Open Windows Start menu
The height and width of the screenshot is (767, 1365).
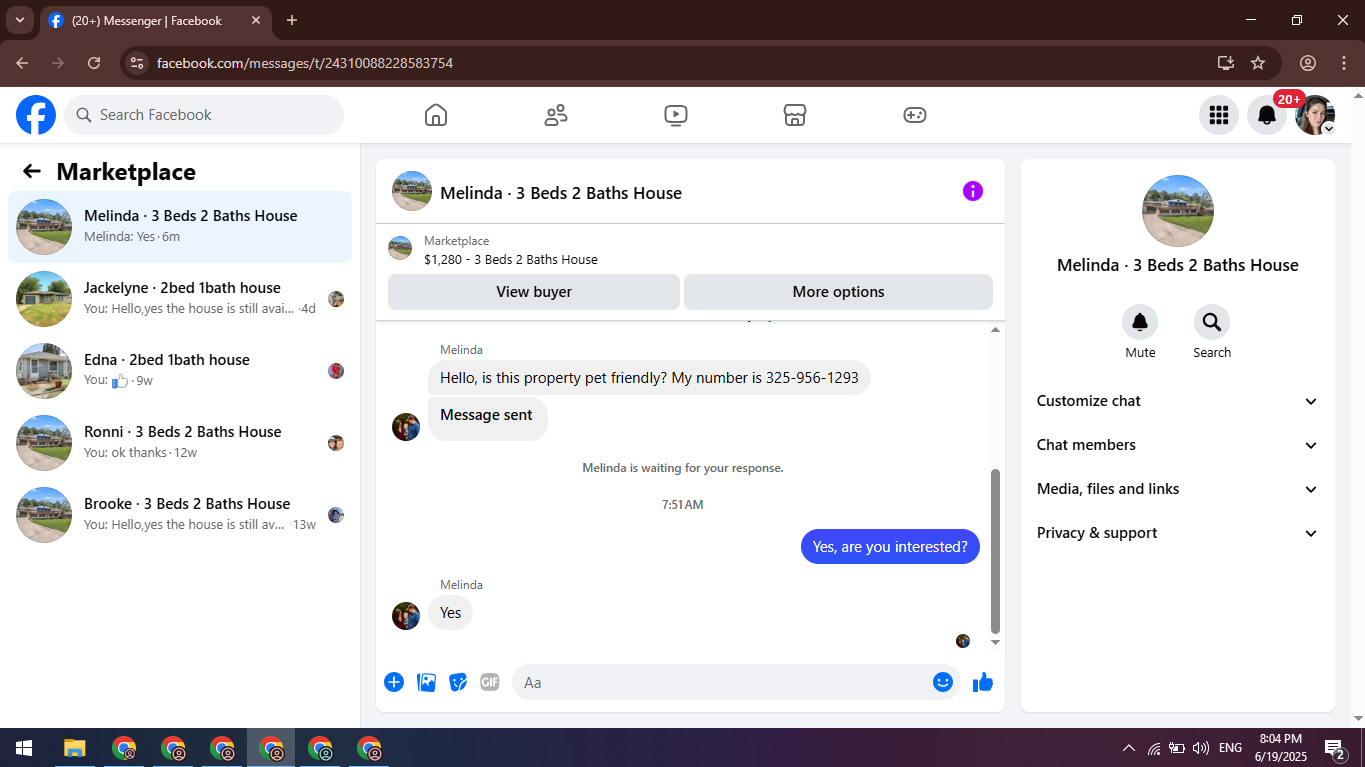point(24,748)
